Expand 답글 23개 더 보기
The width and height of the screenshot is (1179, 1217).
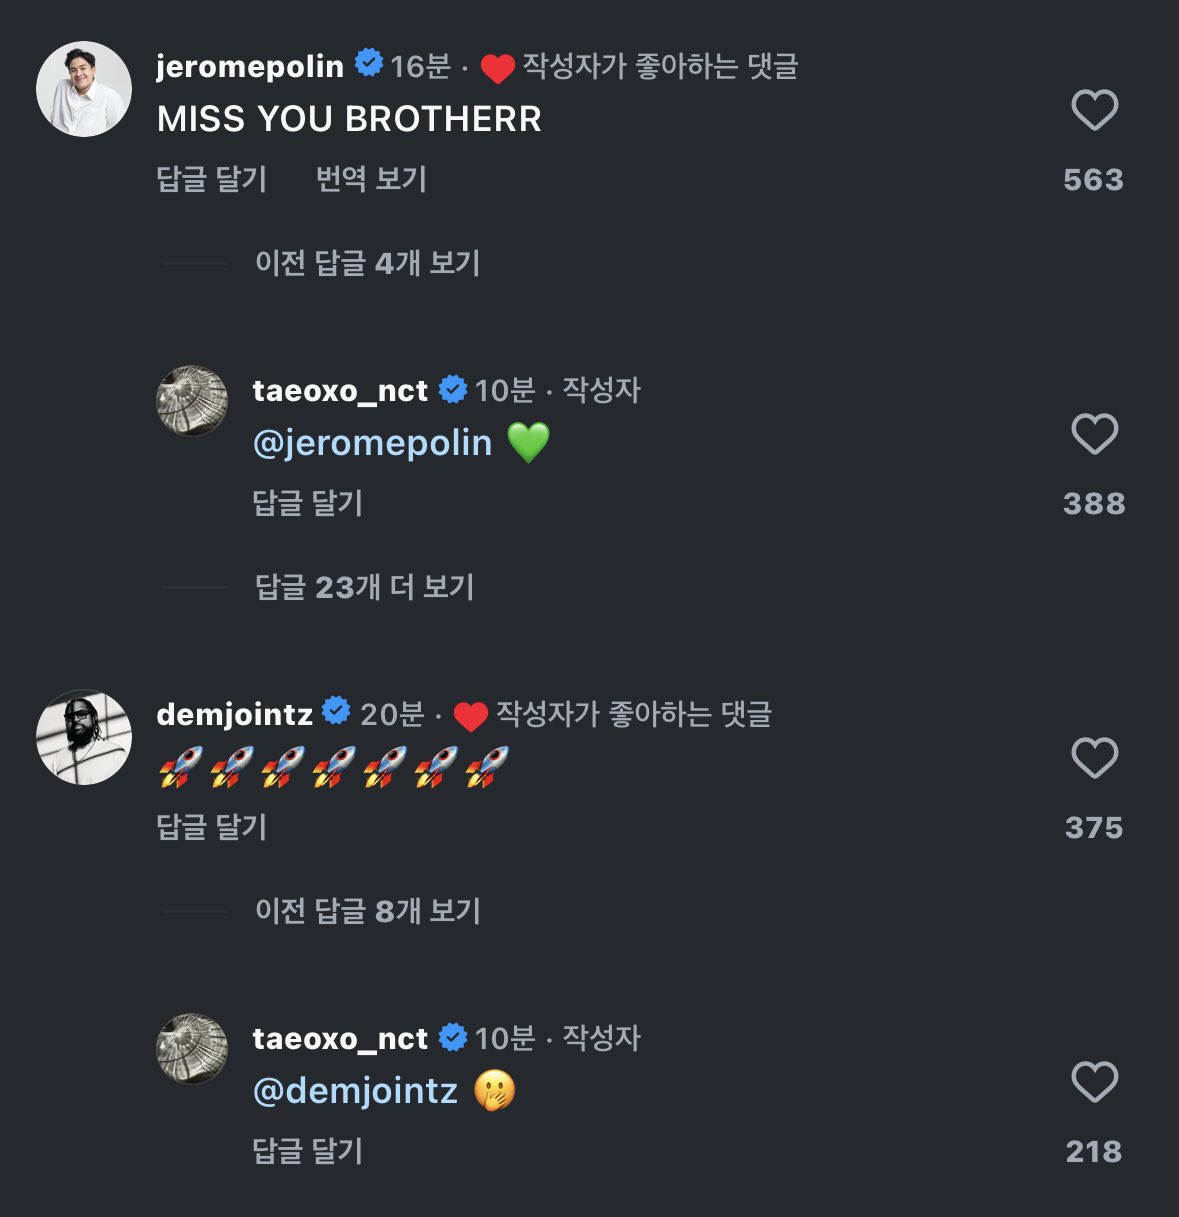tap(364, 587)
